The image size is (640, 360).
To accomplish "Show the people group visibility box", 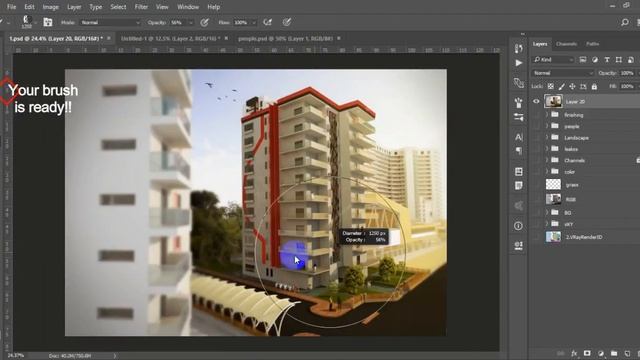I will [x=536, y=126].
